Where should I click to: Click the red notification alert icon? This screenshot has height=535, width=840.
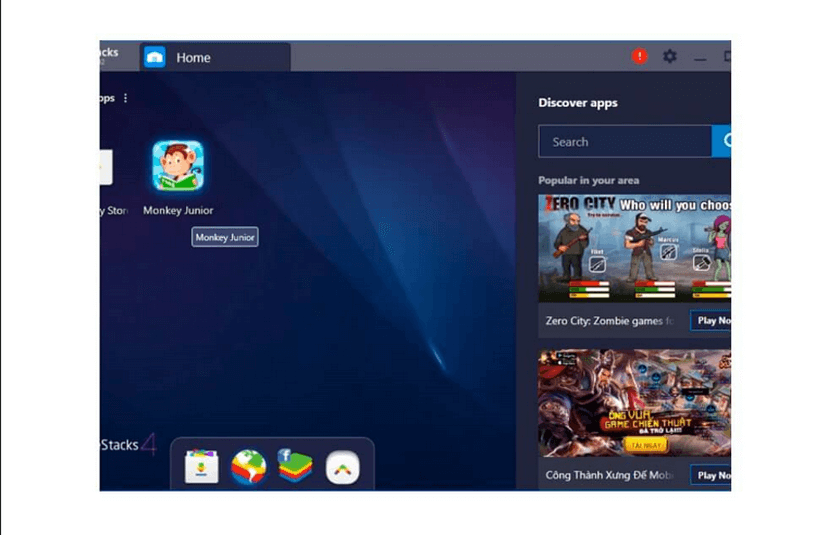(640, 56)
